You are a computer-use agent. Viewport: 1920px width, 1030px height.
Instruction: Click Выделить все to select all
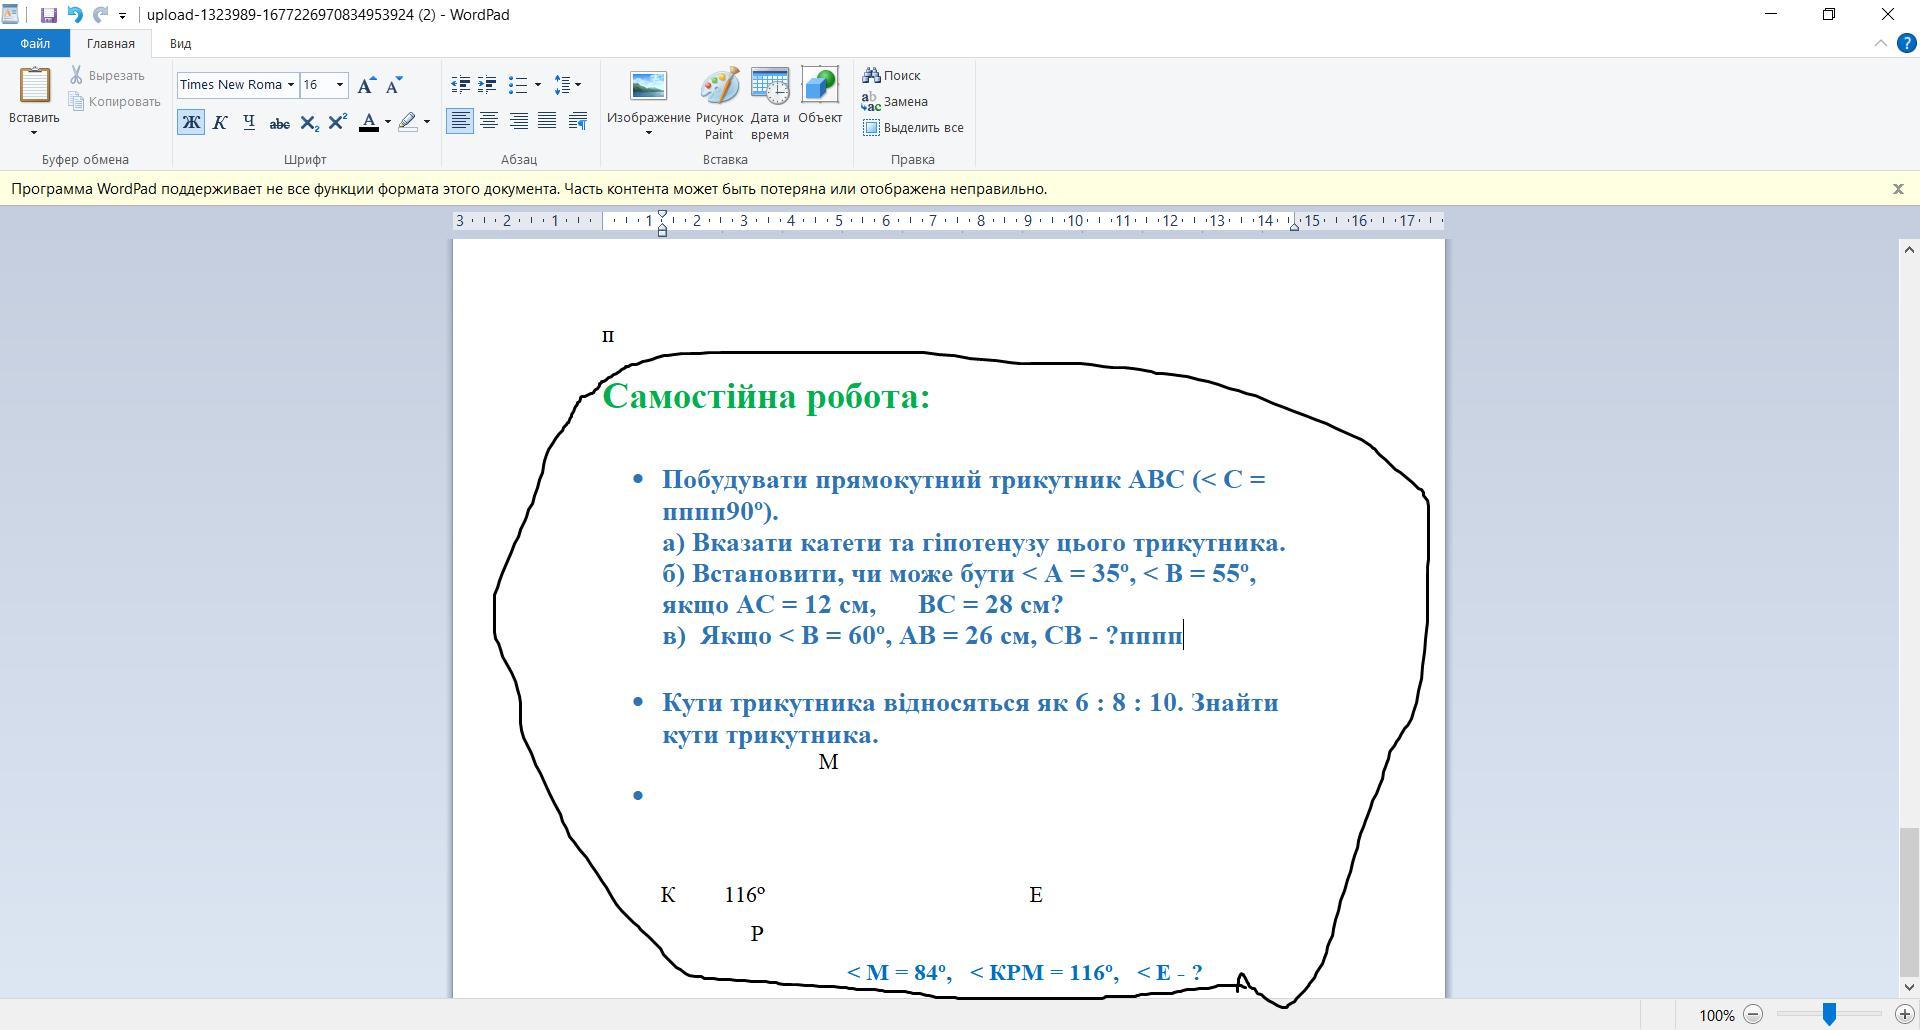pos(913,128)
